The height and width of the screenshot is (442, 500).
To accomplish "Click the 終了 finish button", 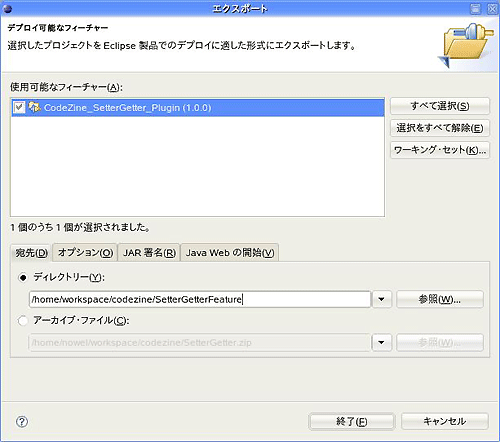I will (352, 422).
